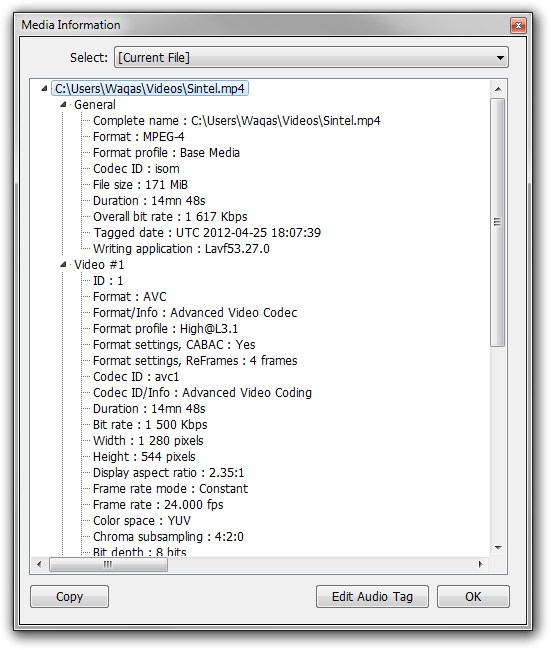Select the Format profile High@L3.1 entry
The height and width of the screenshot is (650, 551).
tap(165, 329)
